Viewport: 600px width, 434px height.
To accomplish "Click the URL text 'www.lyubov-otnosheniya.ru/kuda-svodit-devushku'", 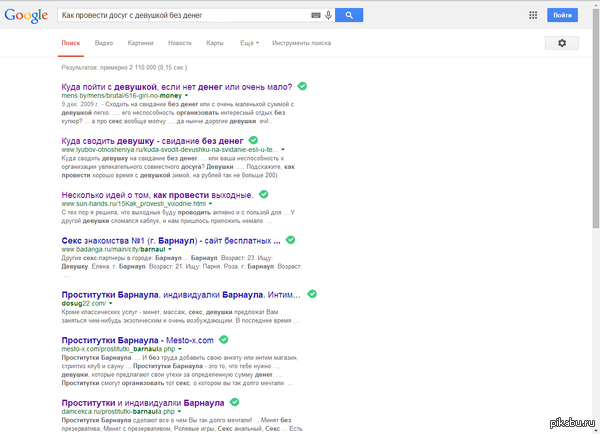I will pos(170,150).
